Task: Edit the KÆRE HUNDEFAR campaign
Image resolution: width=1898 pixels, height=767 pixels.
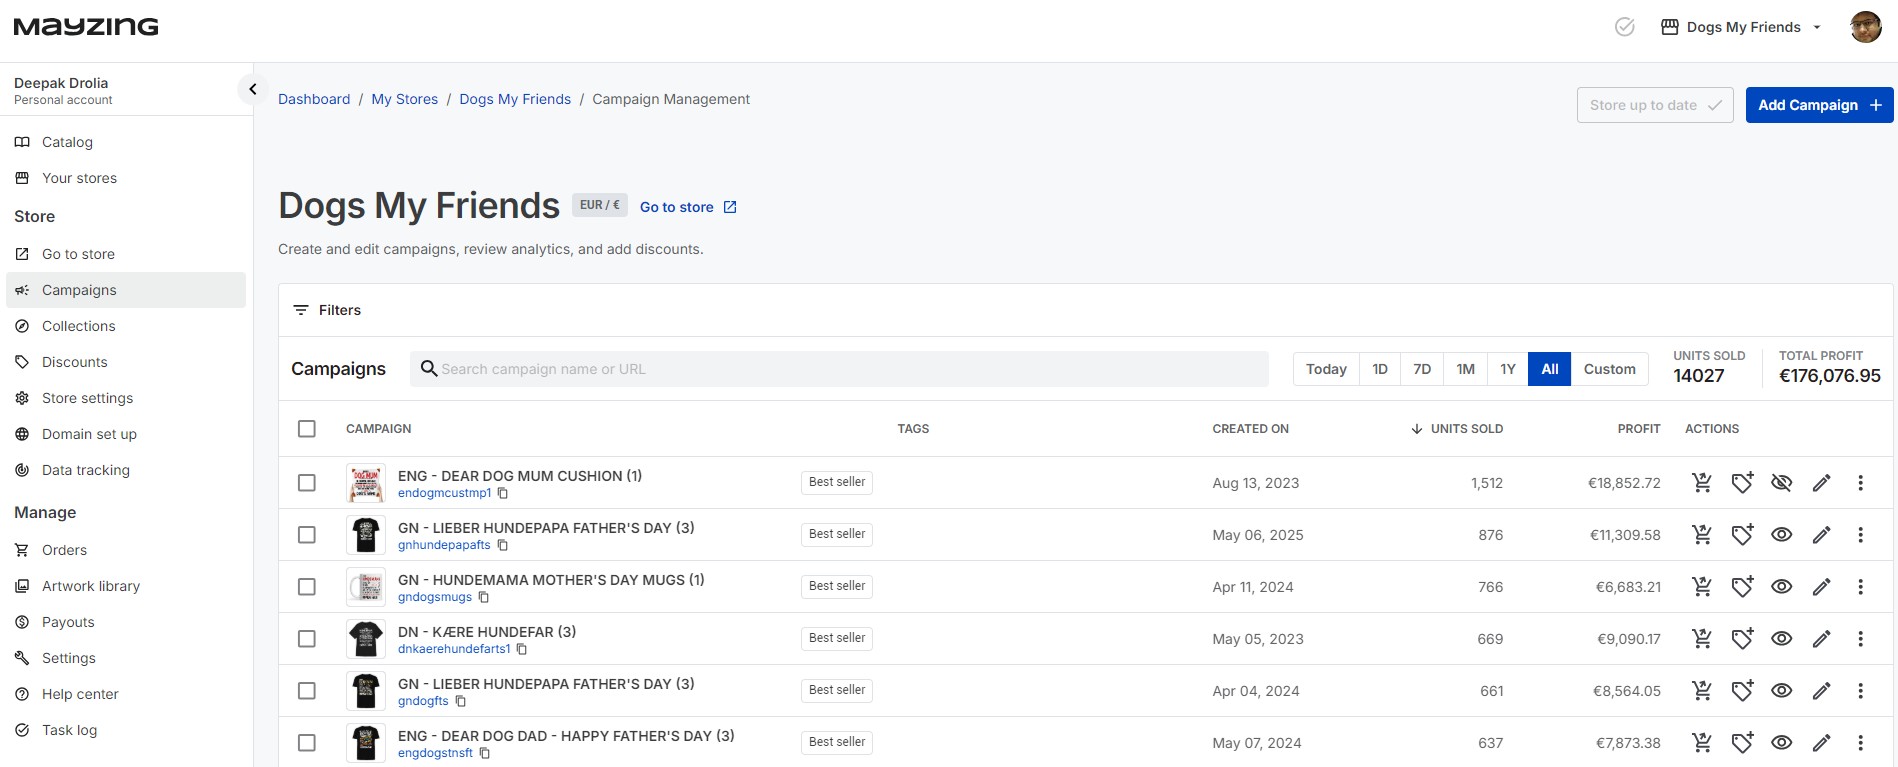Action: coord(1821,639)
